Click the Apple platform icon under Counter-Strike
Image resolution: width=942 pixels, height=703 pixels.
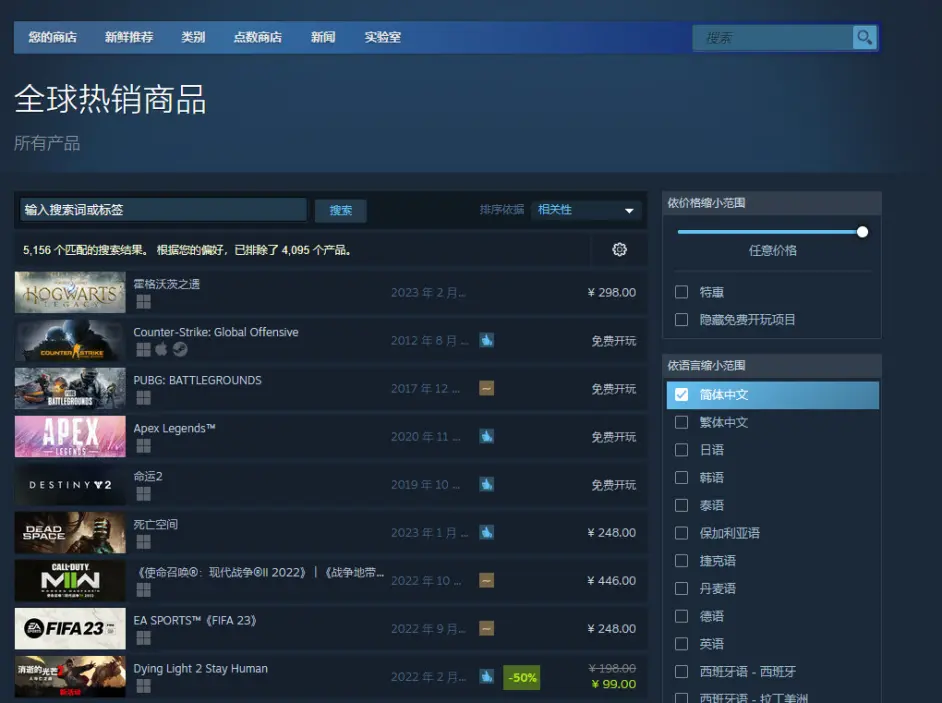(x=162, y=348)
